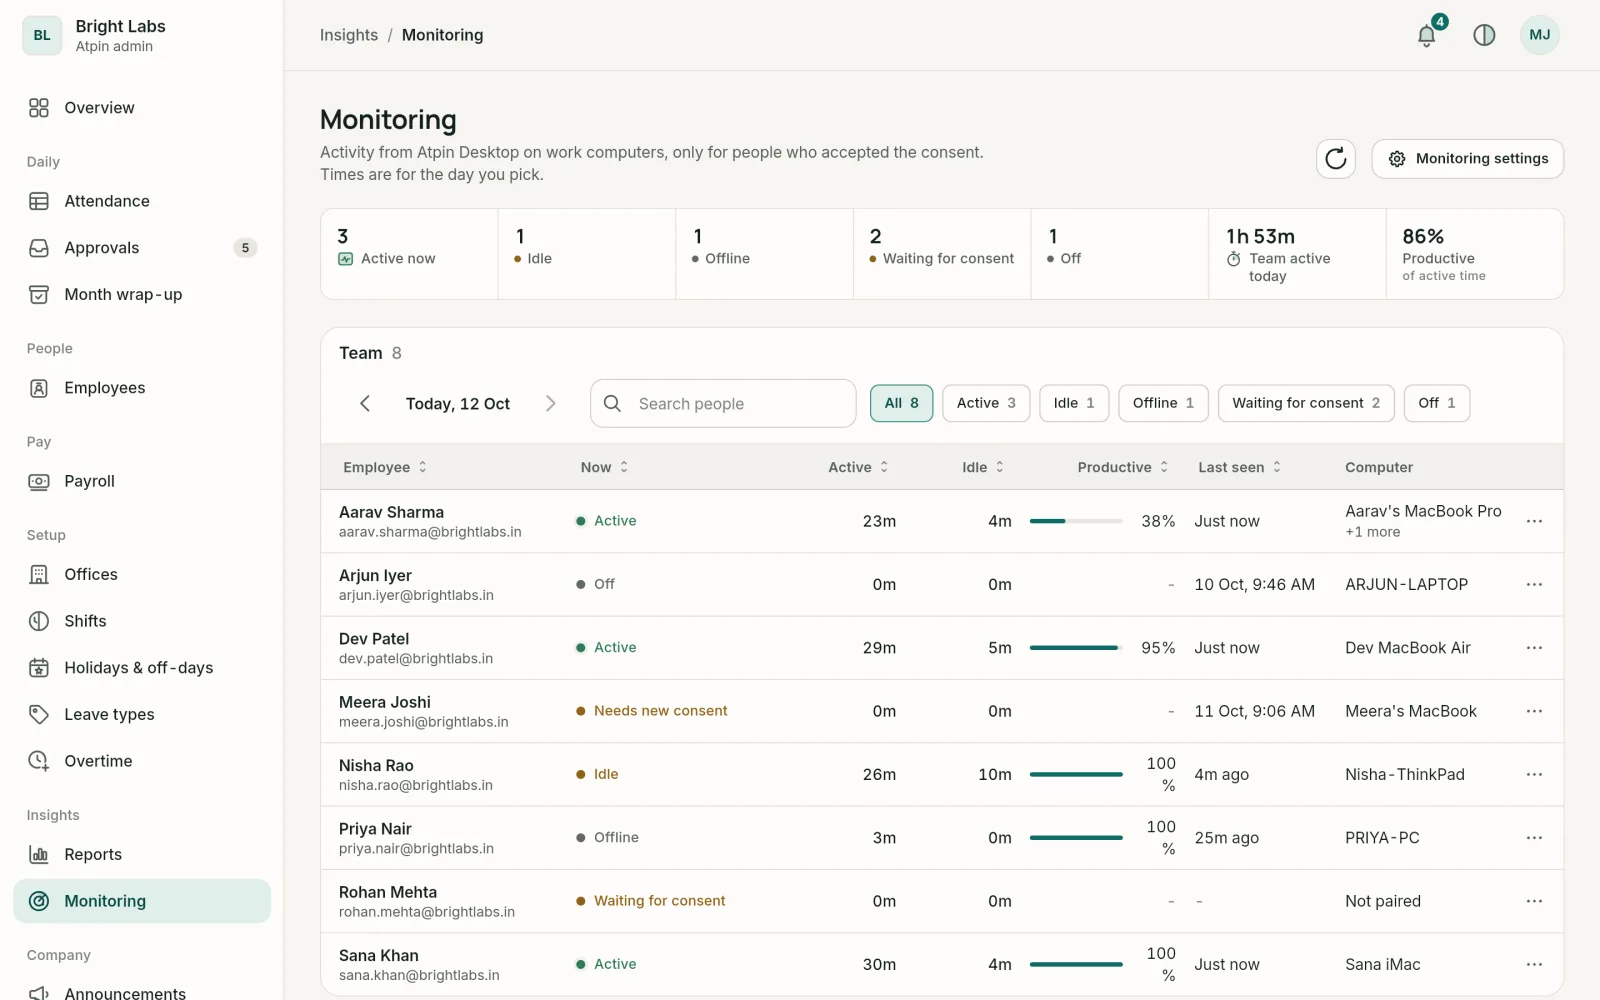
Task: Open Approvals page
Action: coord(142,248)
